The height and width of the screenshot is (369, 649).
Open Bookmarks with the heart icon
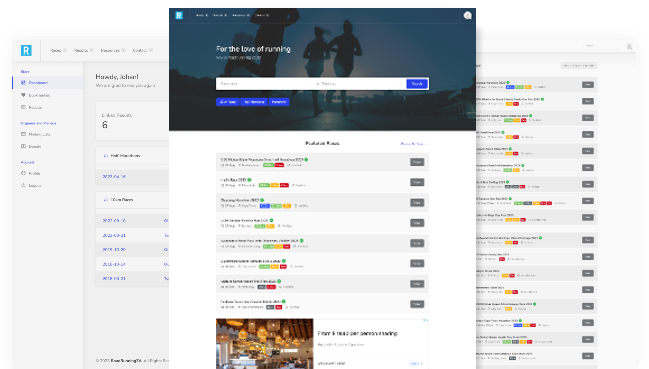coord(36,95)
